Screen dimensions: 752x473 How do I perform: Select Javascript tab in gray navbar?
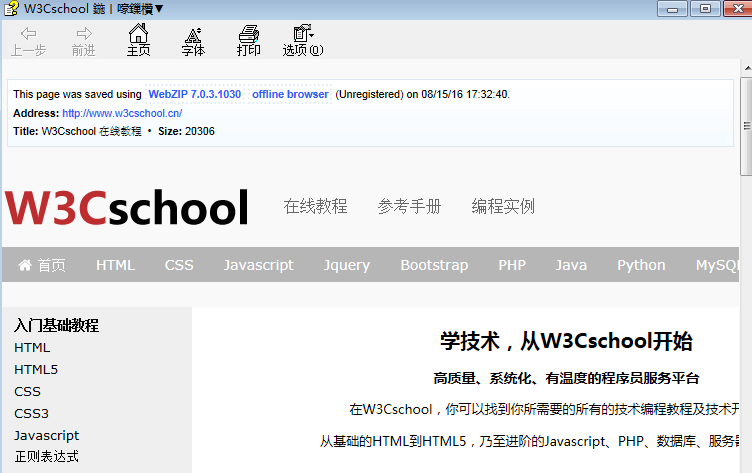tap(258, 265)
